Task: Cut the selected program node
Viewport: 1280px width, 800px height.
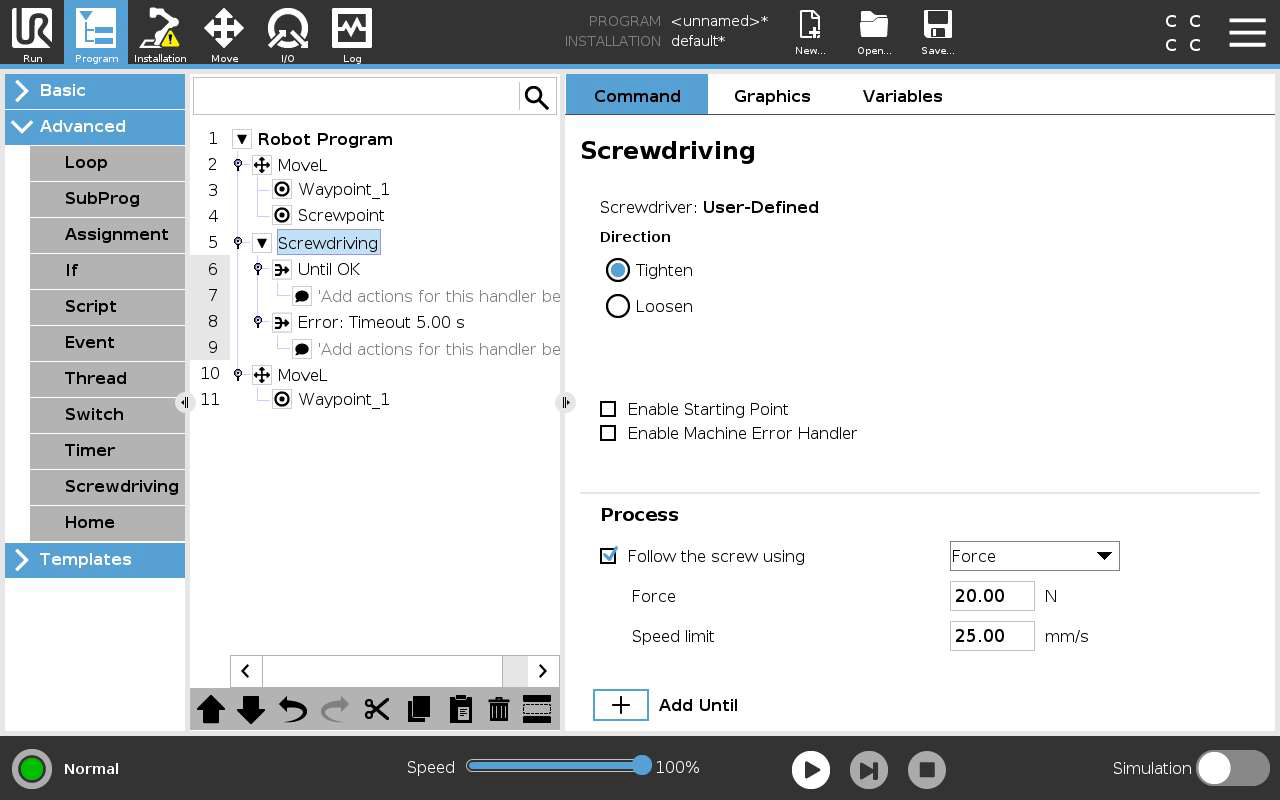Action: 376,709
